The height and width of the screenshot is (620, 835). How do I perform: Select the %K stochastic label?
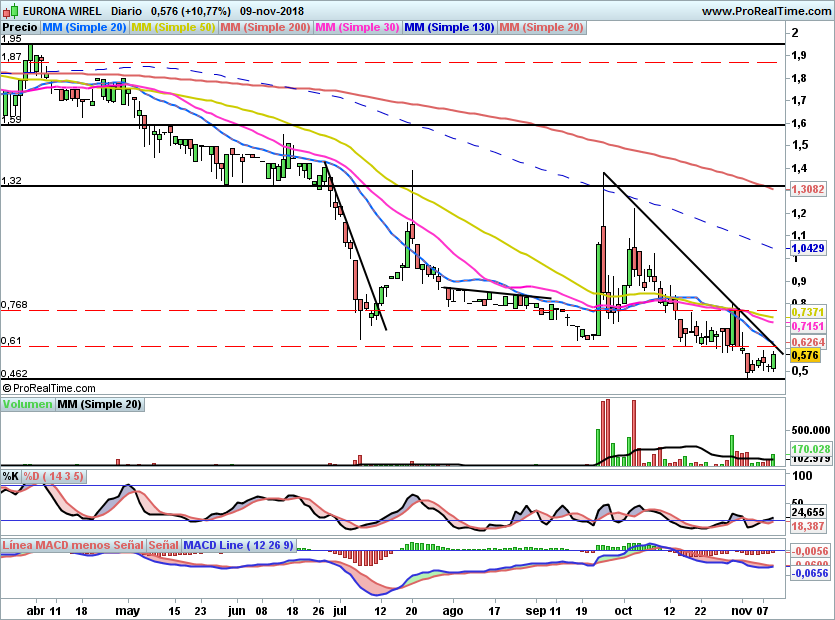click(11, 476)
